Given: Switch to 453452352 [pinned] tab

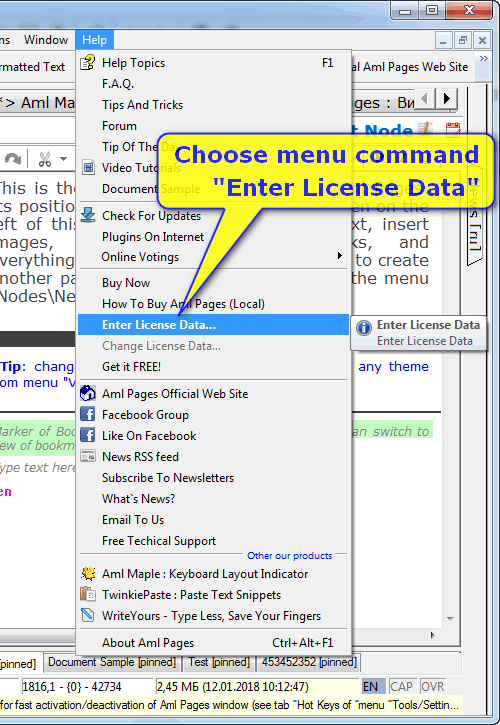Looking at the screenshot, I should [x=309, y=662].
